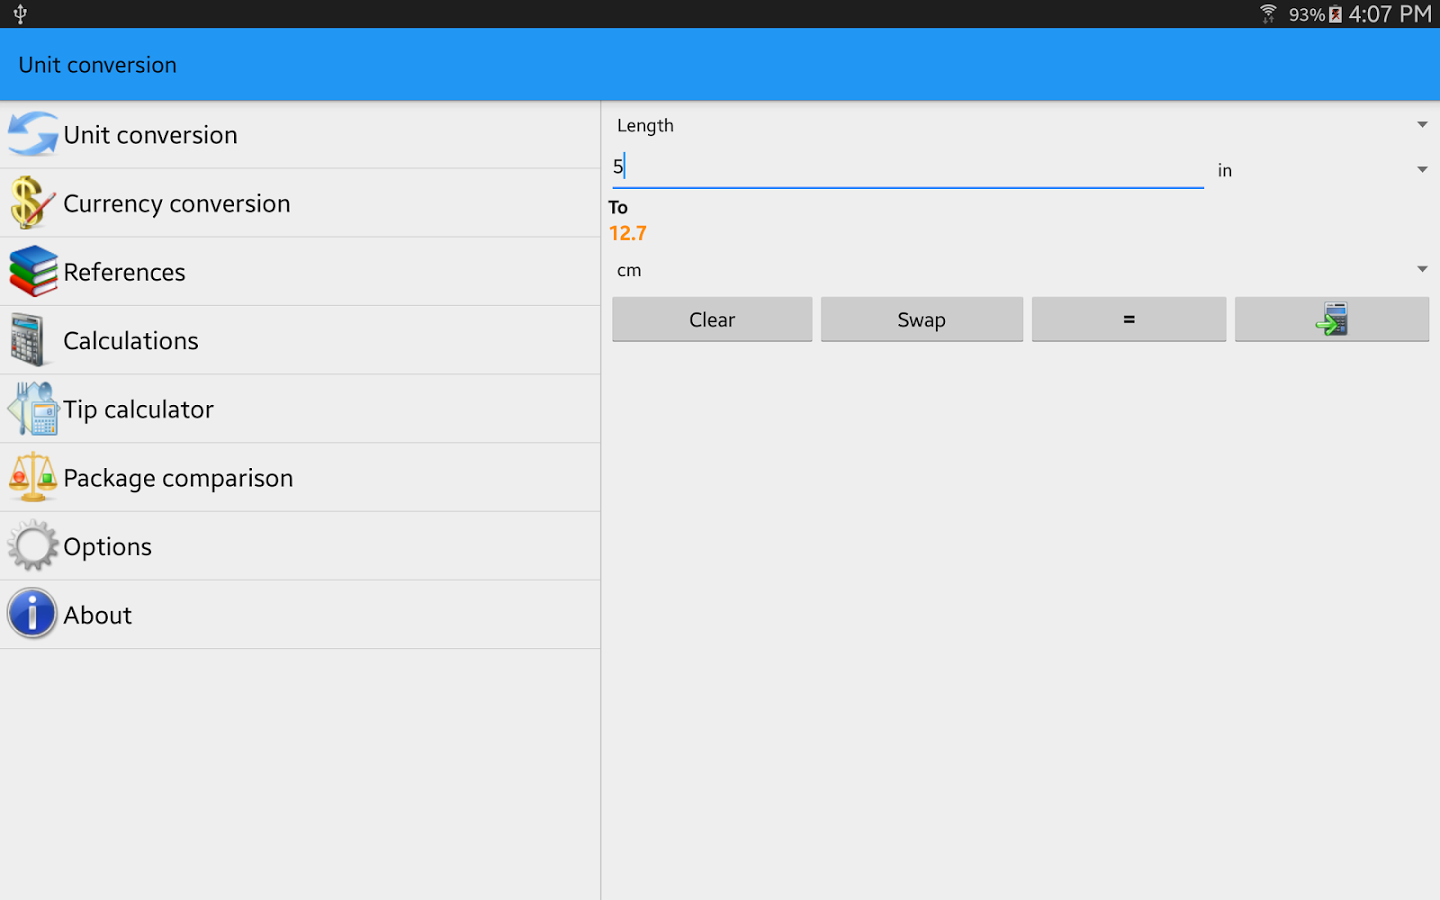Image resolution: width=1440 pixels, height=900 pixels.
Task: Click the About info icon
Action: click(x=33, y=614)
